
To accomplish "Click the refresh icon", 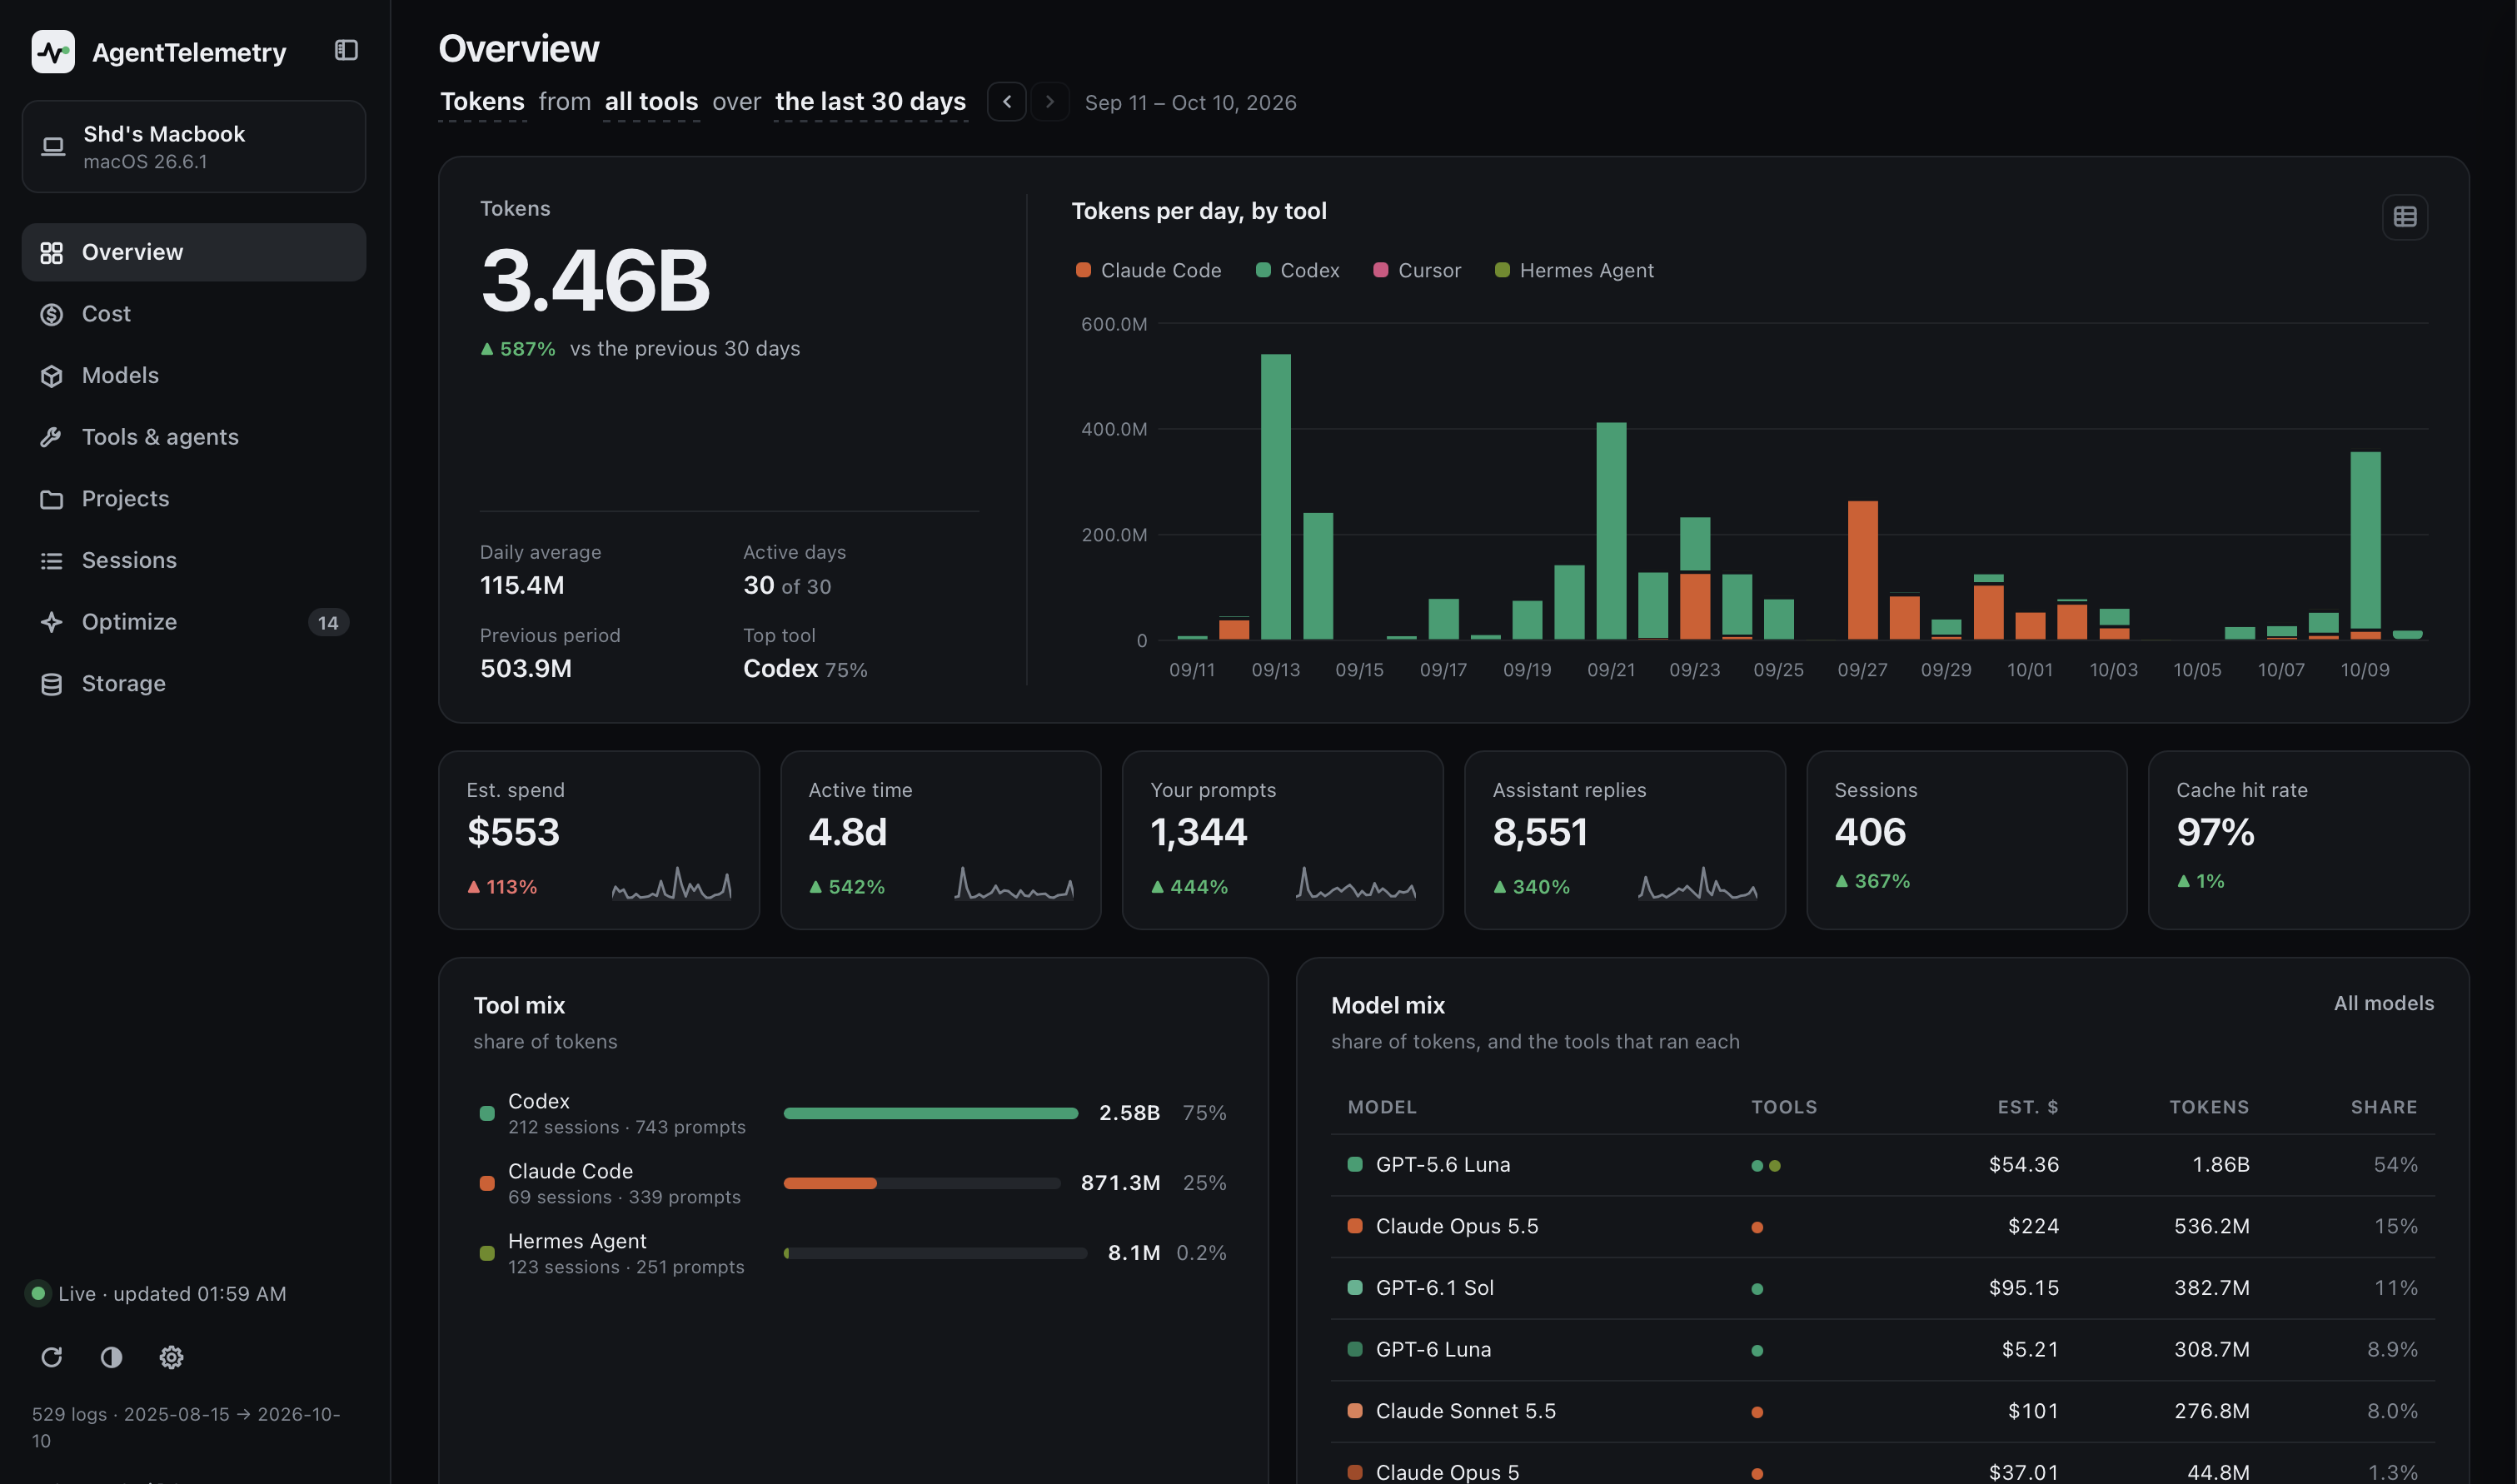I will 52,1357.
